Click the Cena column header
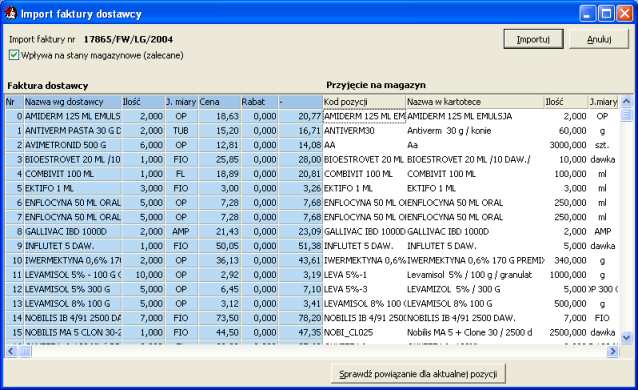 coord(219,102)
